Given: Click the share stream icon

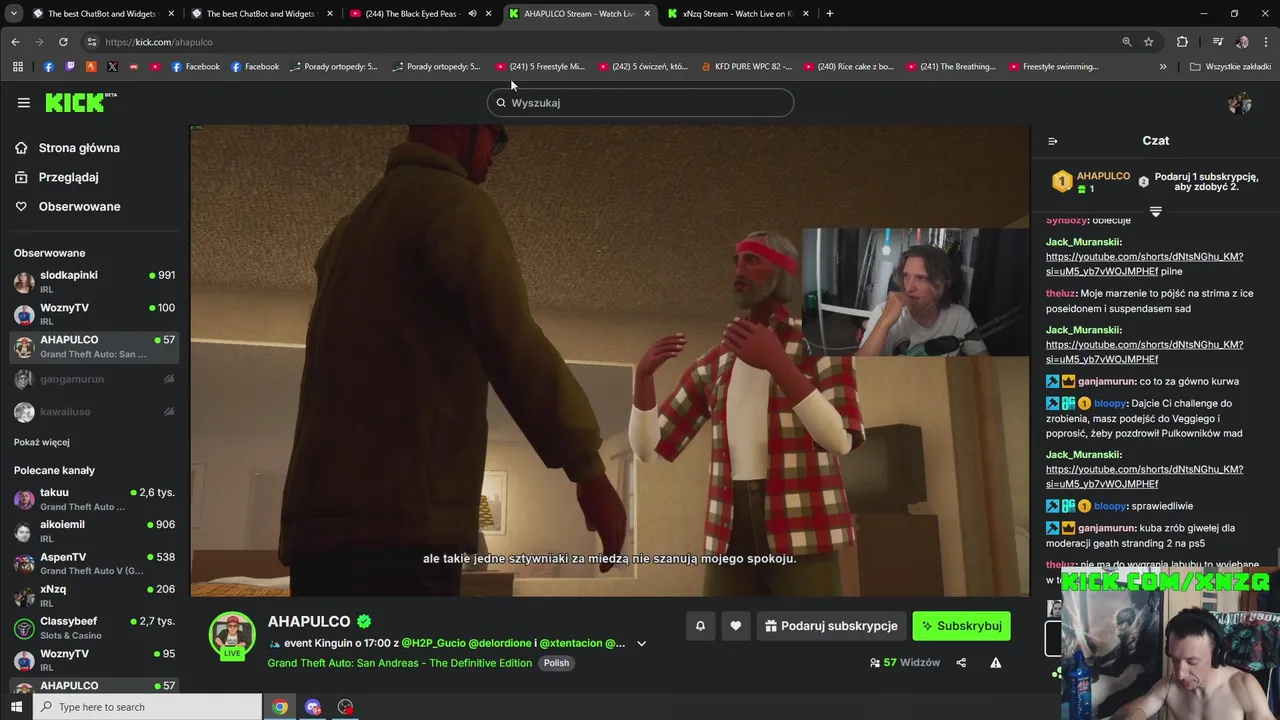Looking at the screenshot, I should click(x=961, y=662).
